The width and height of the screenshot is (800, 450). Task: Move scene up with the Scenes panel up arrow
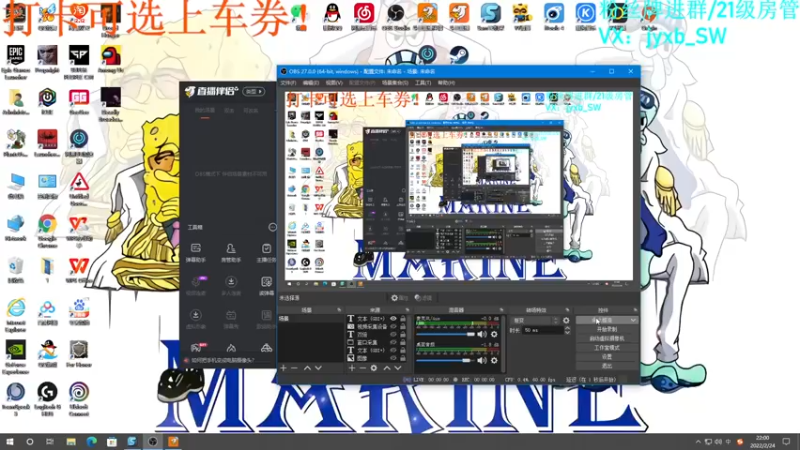(x=307, y=368)
